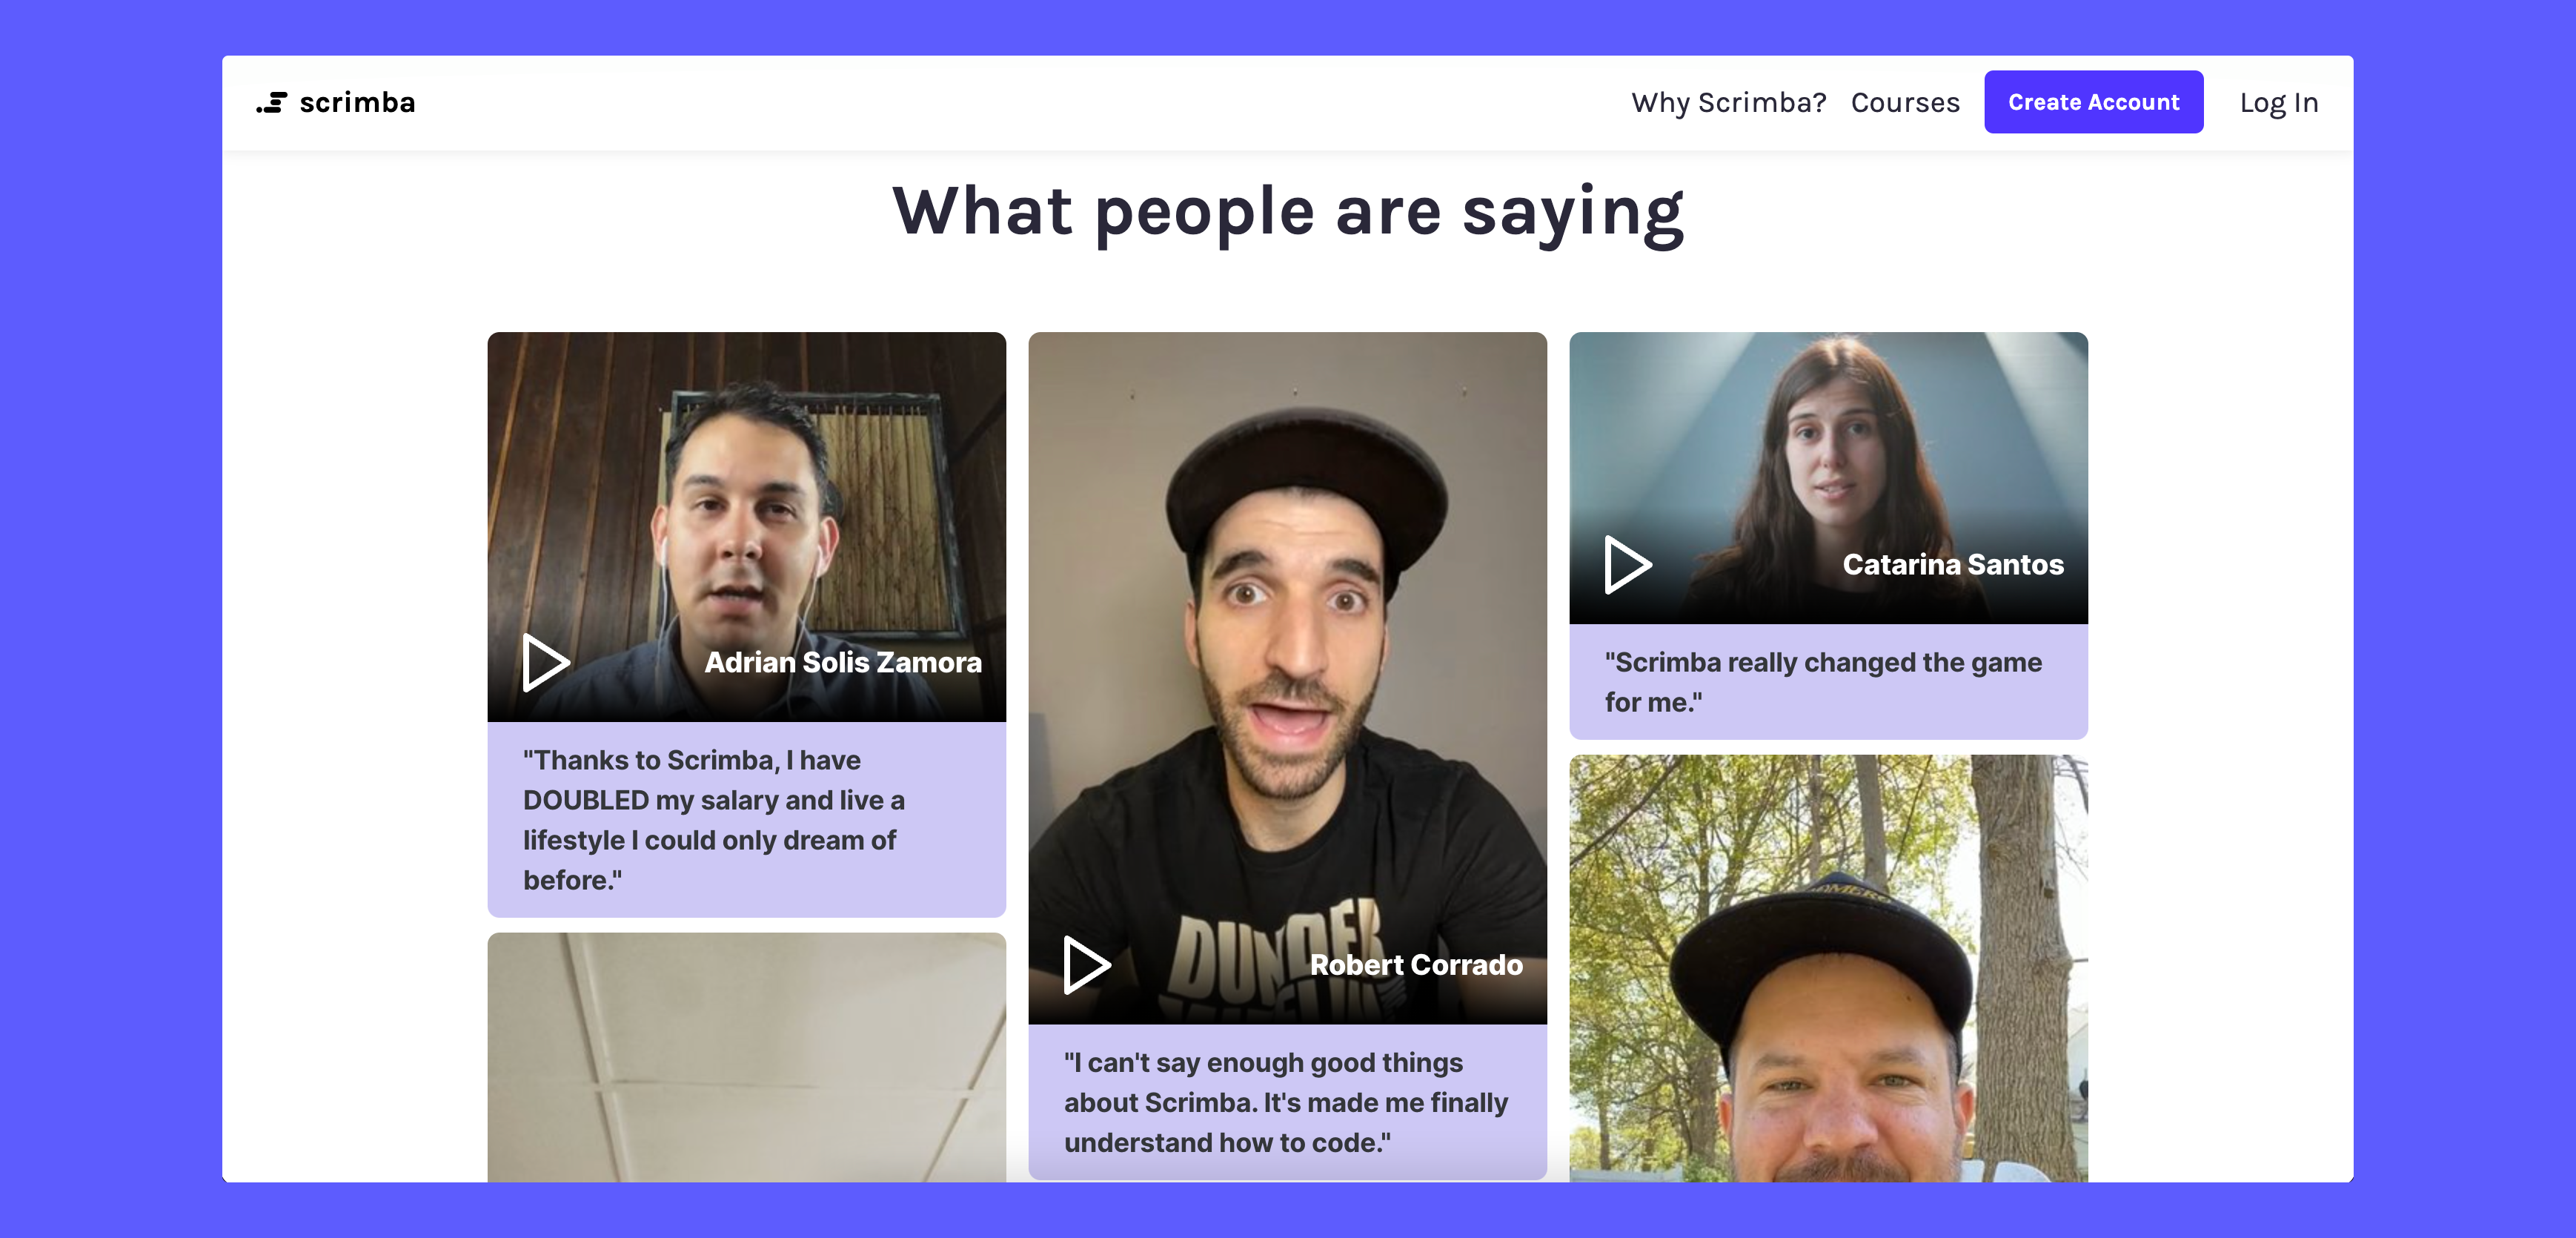
Task: Open the Courses menu item
Action: 1905,102
